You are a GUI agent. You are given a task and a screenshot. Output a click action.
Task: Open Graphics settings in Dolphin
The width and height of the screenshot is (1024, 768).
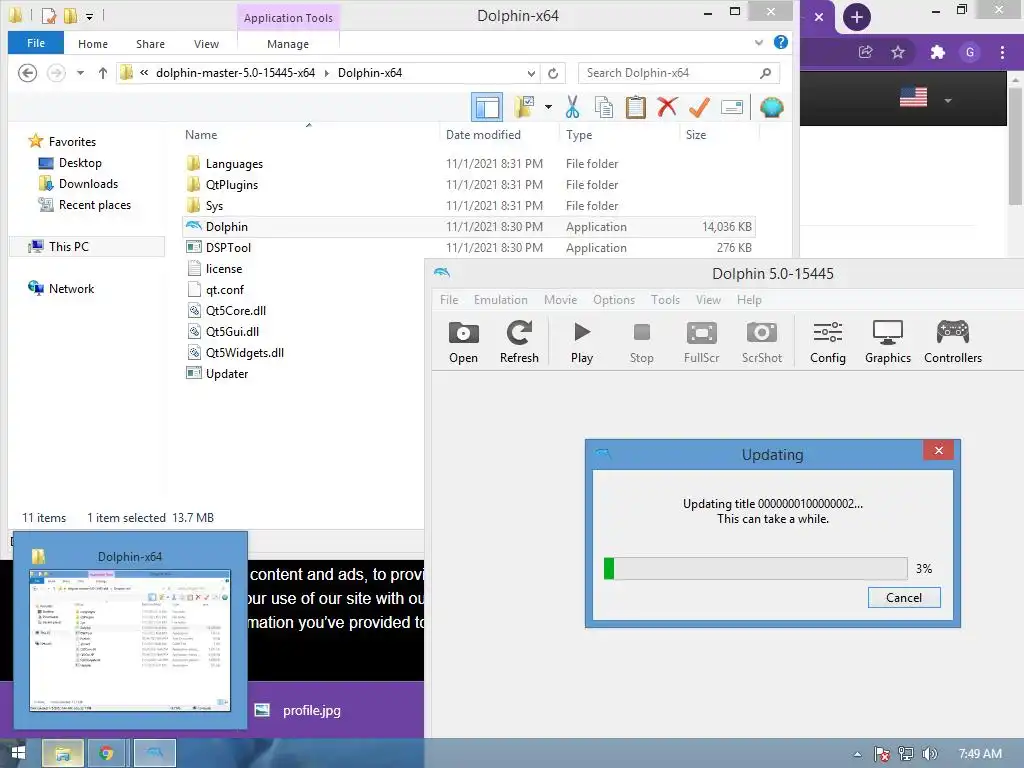888,342
